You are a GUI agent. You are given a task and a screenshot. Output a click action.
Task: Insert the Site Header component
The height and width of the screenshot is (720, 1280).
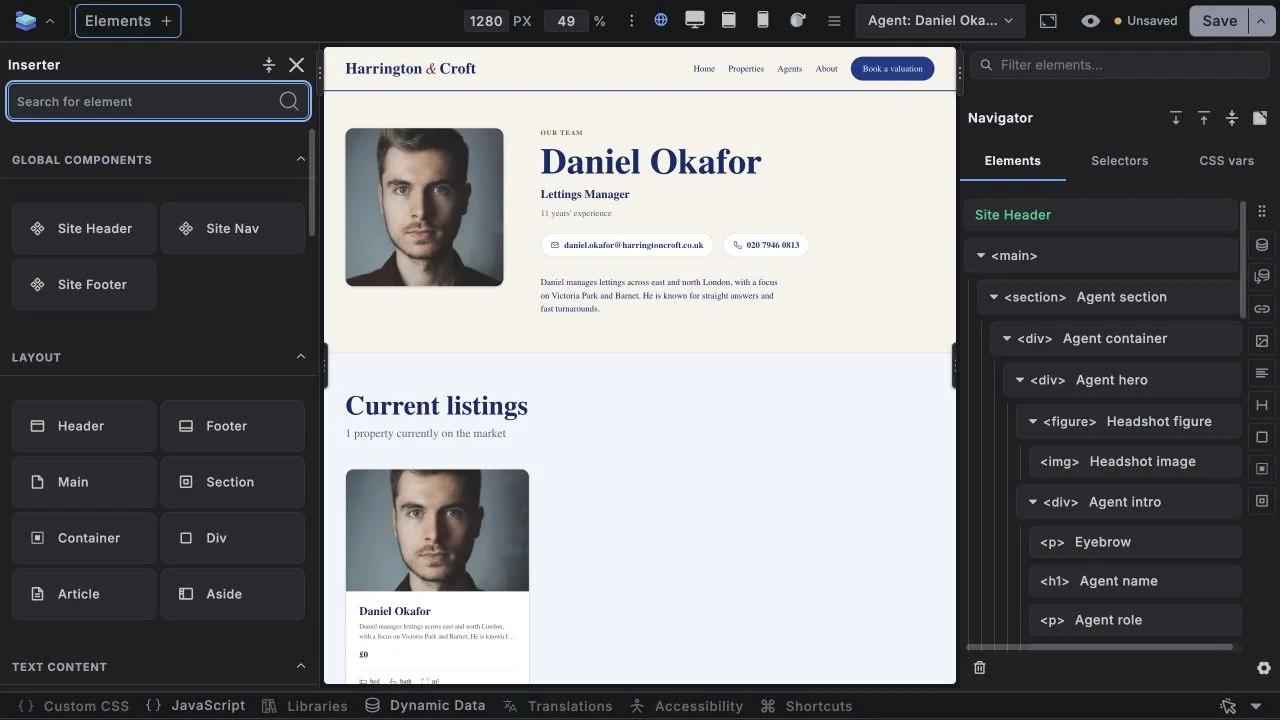tap(84, 228)
